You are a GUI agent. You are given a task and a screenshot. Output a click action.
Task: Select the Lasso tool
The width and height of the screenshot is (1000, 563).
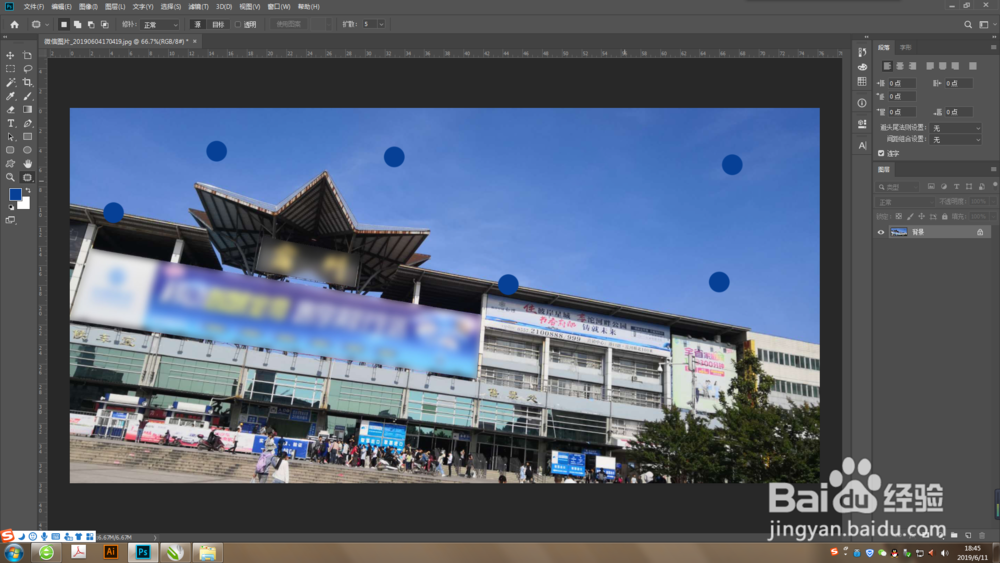pos(27,69)
